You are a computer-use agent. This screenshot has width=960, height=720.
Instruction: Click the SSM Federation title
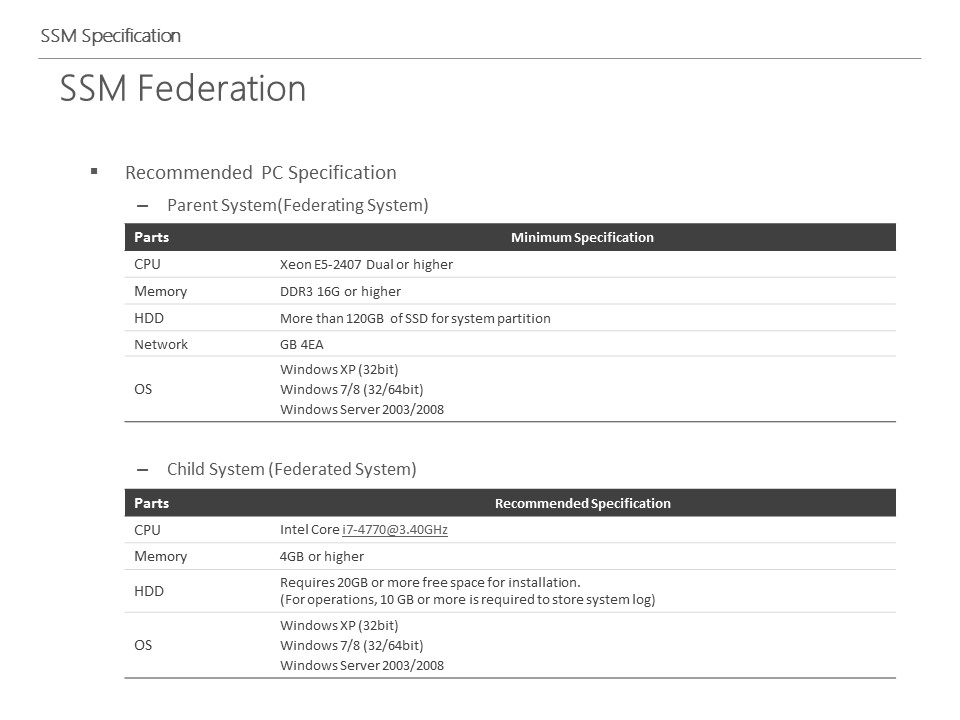[182, 88]
